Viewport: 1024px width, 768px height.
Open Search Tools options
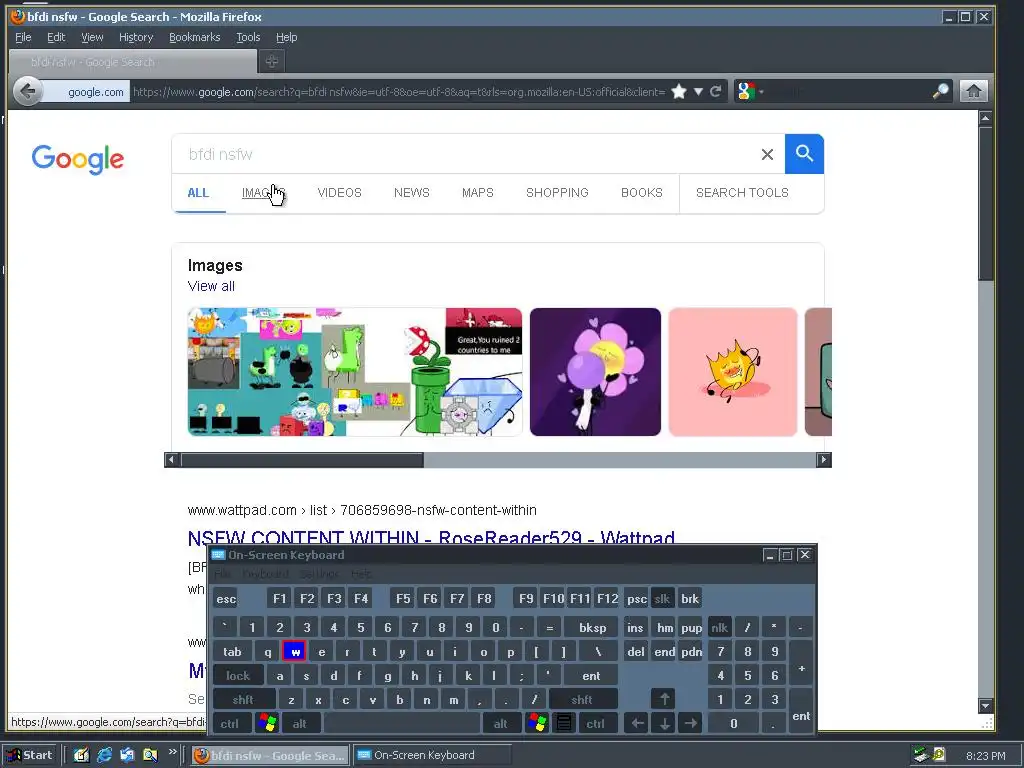[742, 193]
